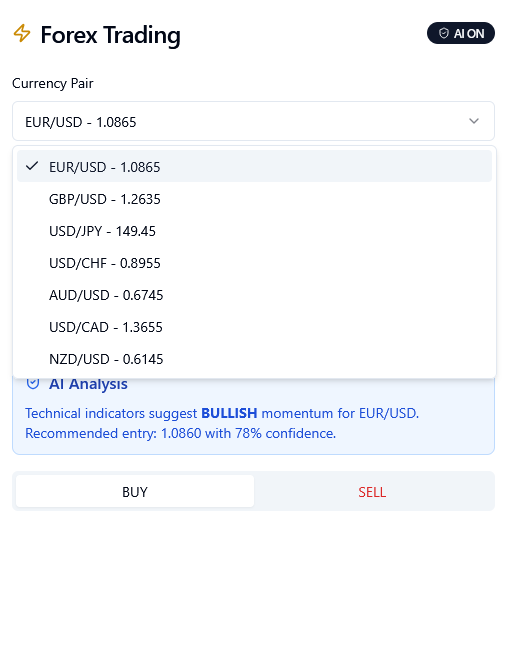Click the lightning bolt icon beside Forex Trading
This screenshot has width=517, height=648.
pyautogui.click(x=21, y=33)
